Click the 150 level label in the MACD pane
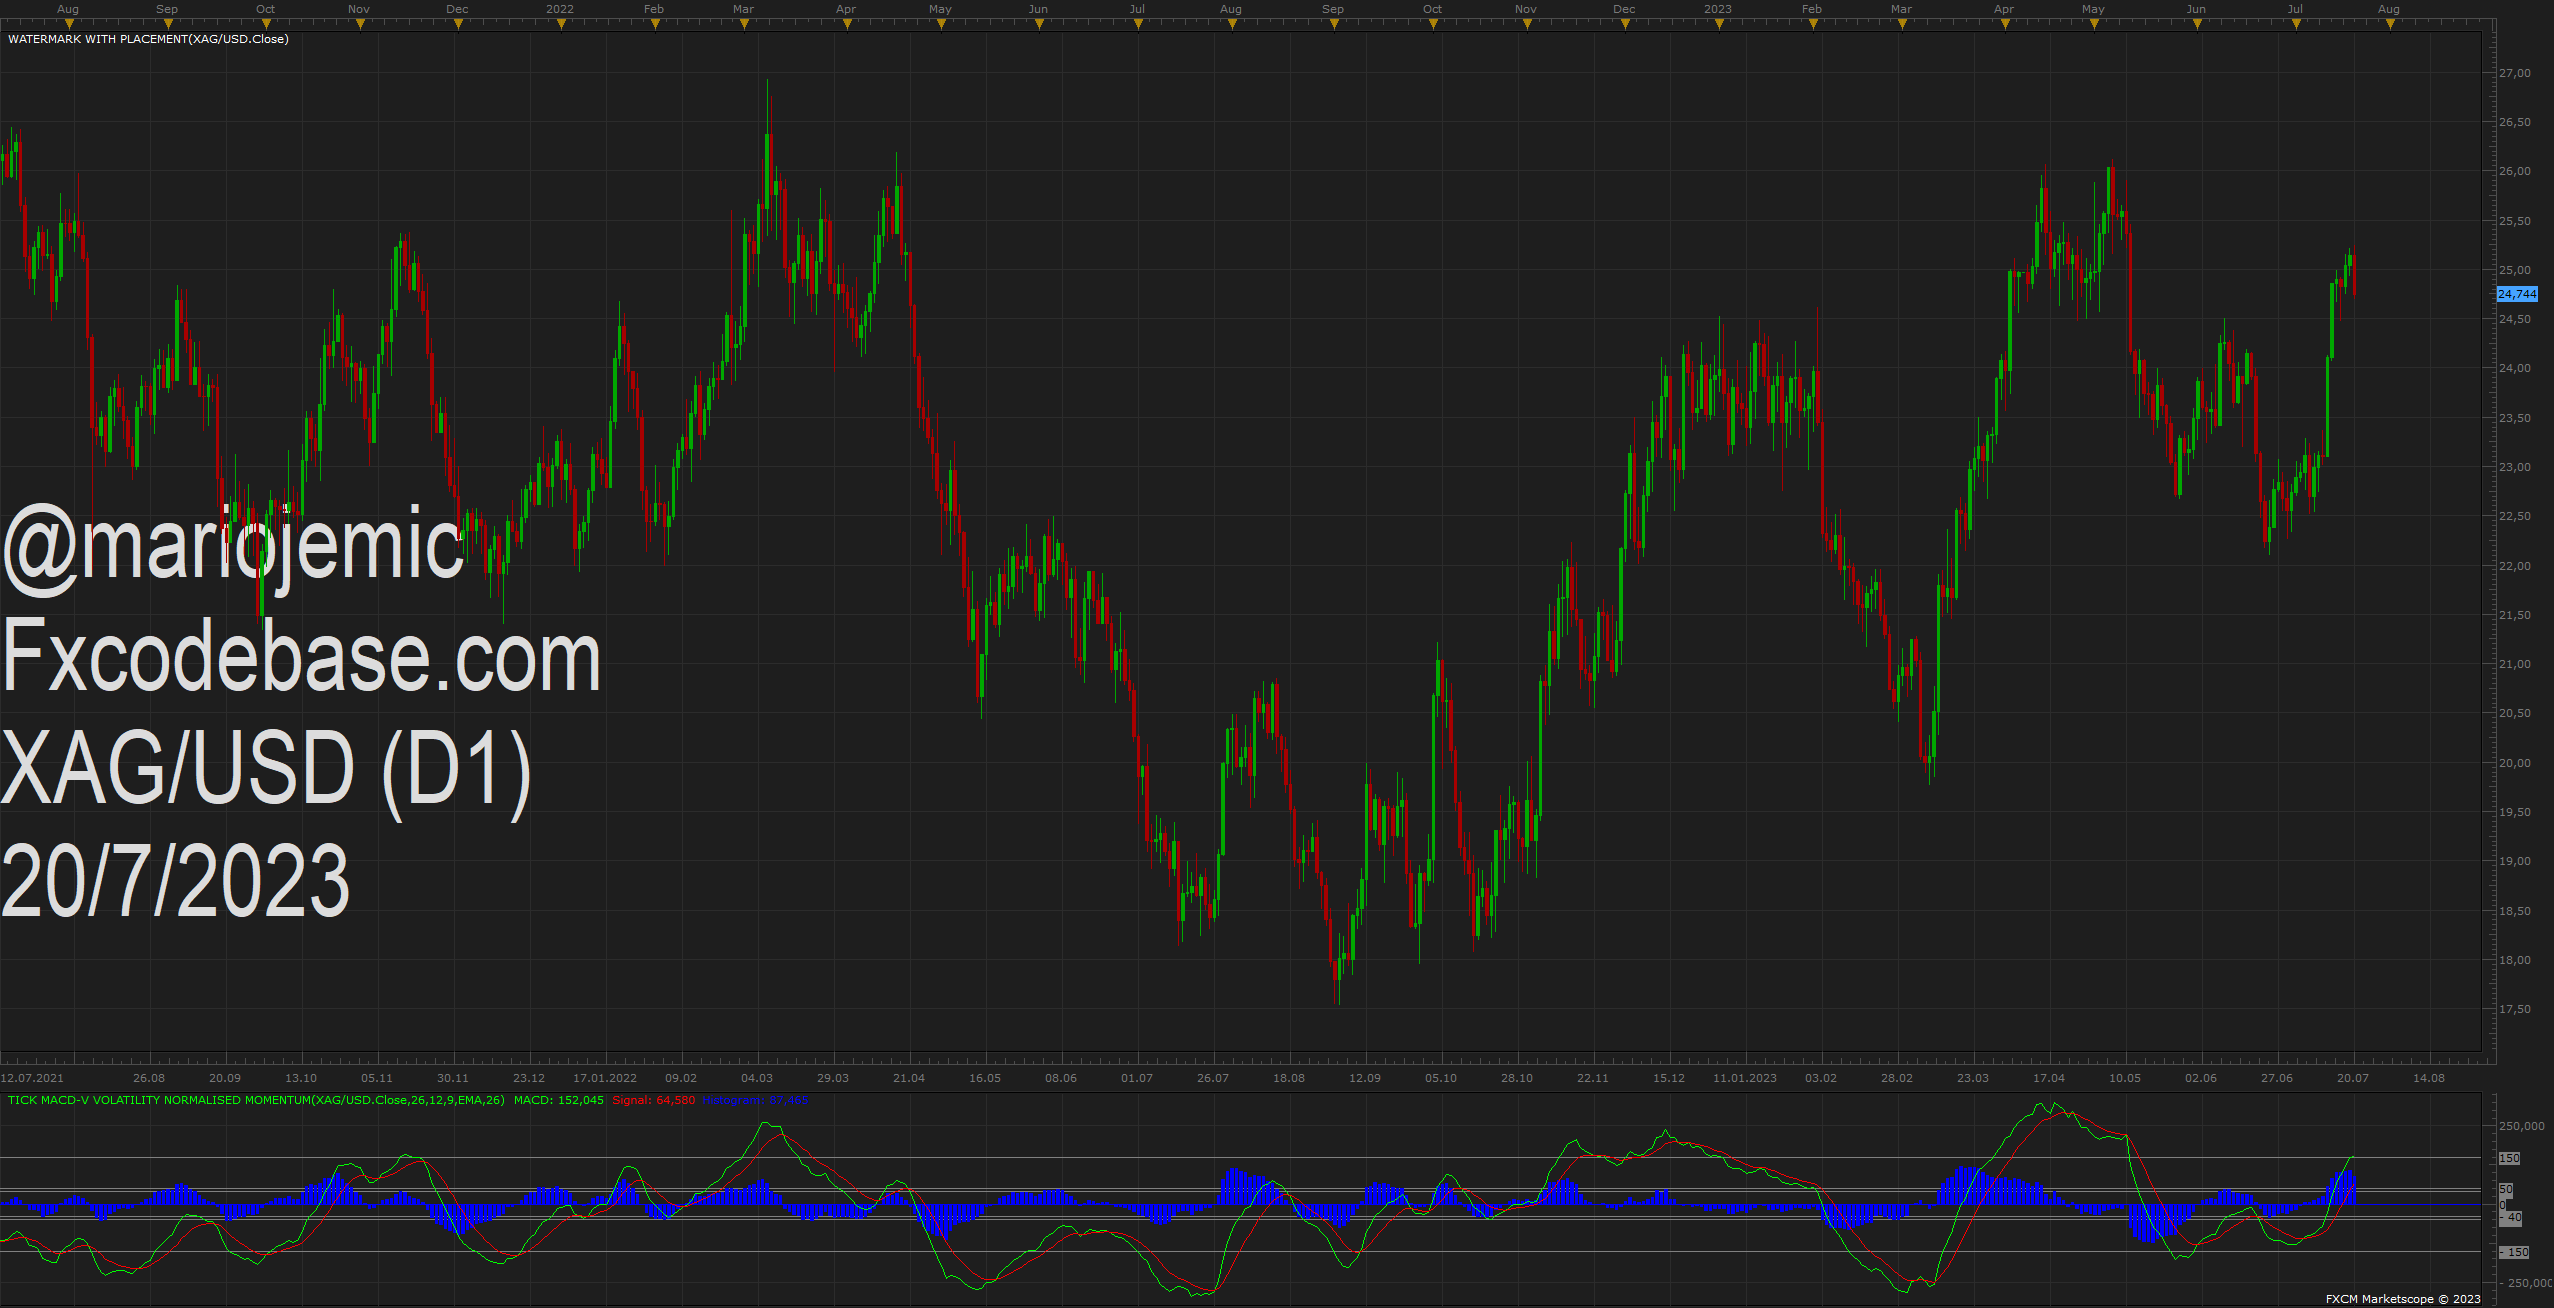Image resolution: width=2554 pixels, height=1308 pixels. tap(2510, 1158)
